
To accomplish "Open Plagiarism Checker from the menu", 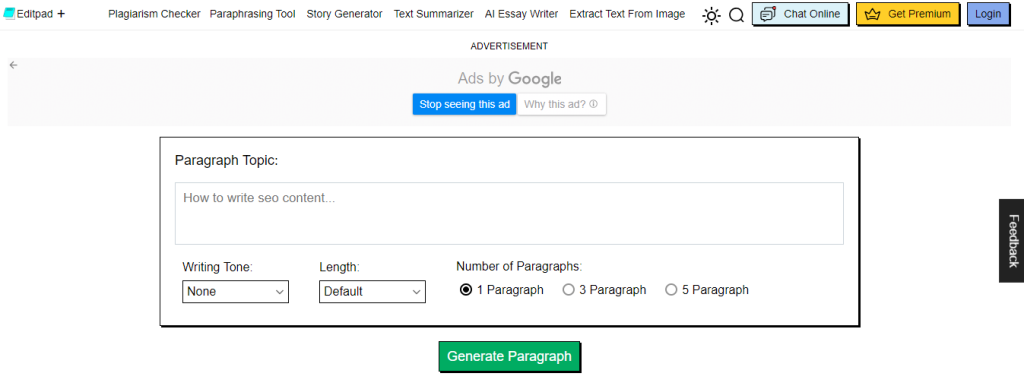I will point(154,14).
